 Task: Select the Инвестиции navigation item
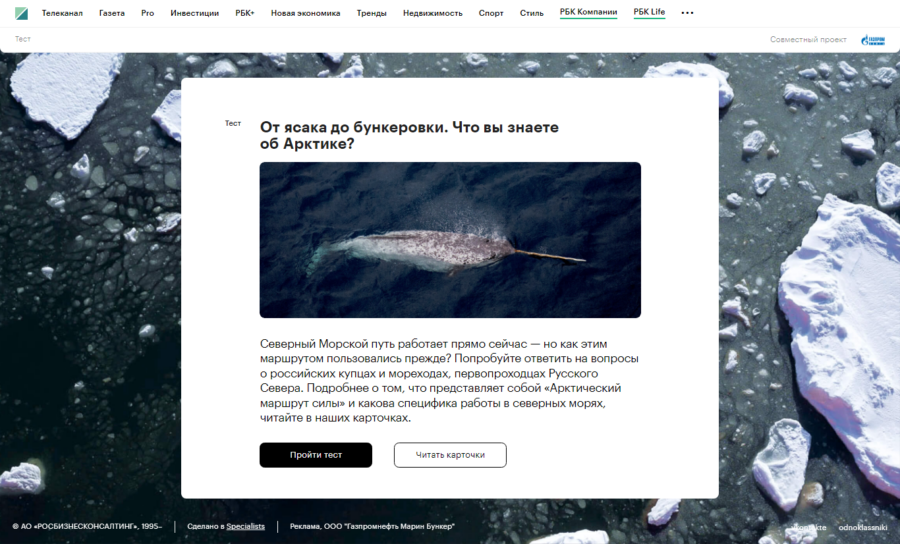[x=195, y=13]
